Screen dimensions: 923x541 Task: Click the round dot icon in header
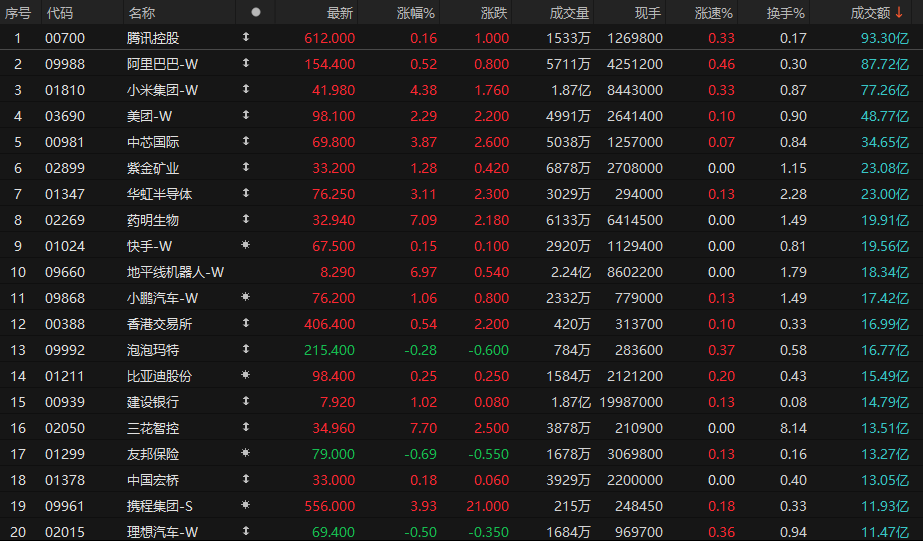(255, 12)
